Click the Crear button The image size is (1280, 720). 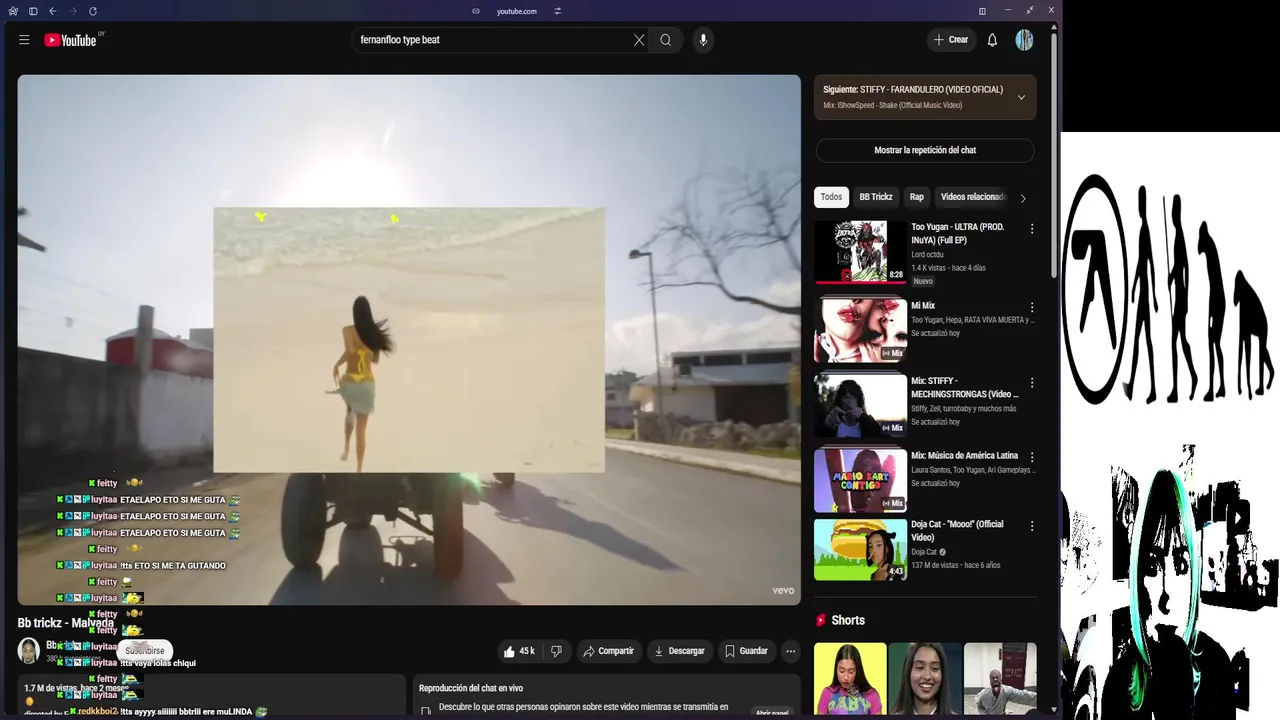pyautogui.click(x=951, y=40)
